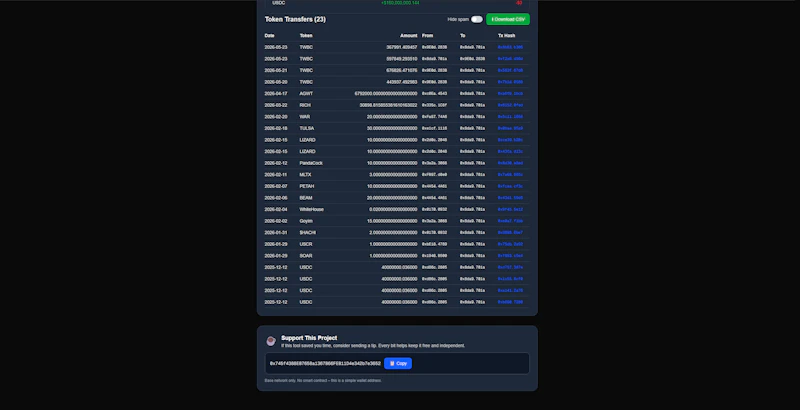Select the 2026-02-18 date cell
Image resolution: width=800 pixels, height=410 pixels.
pos(276,129)
